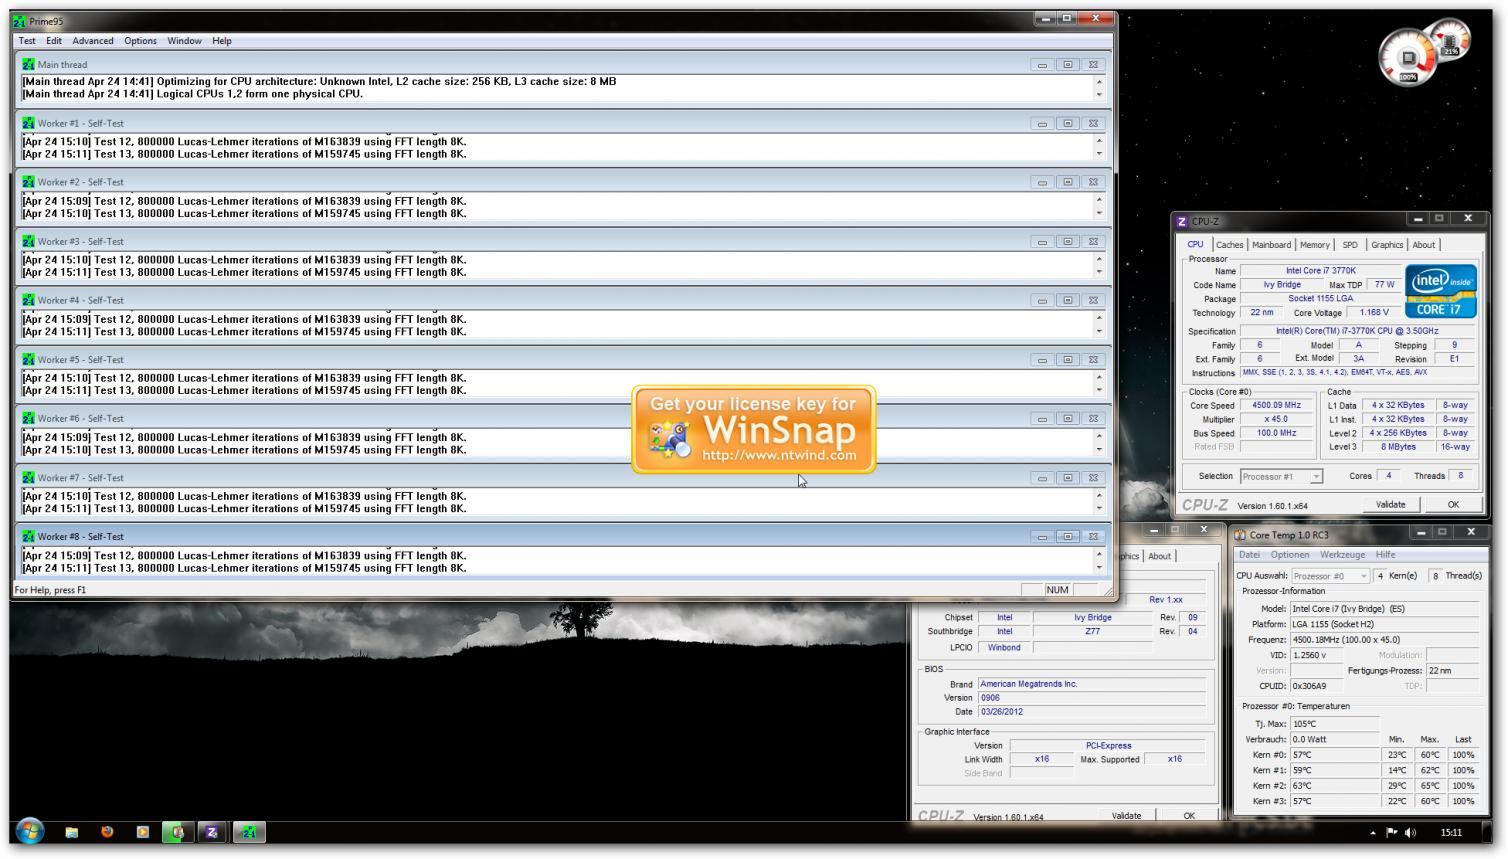Viewport: 1508px width, 859px height.
Task: Open the Optionen menu in Core Temp
Action: click(1289, 555)
